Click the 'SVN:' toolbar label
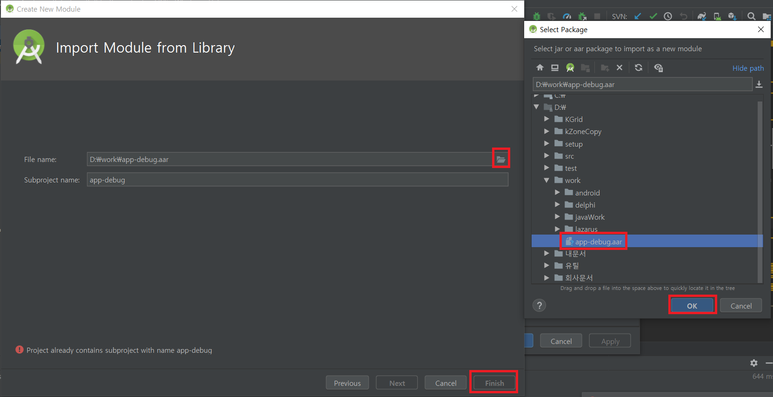 tap(619, 16)
